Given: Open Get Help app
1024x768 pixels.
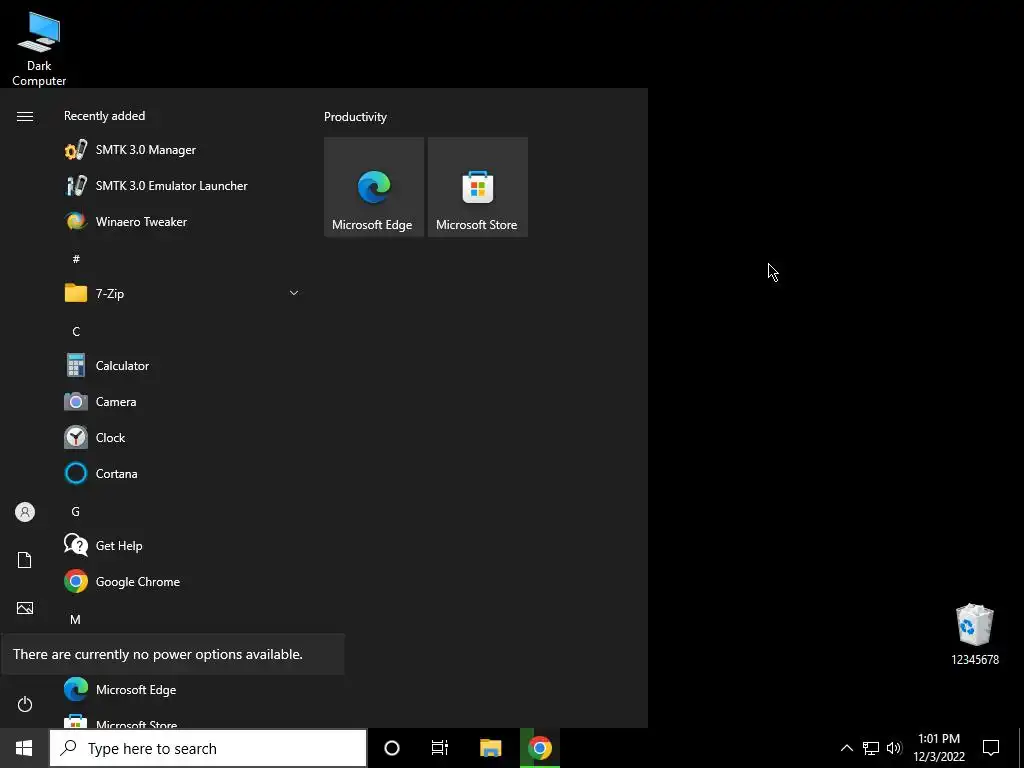Looking at the screenshot, I should click(182, 545).
